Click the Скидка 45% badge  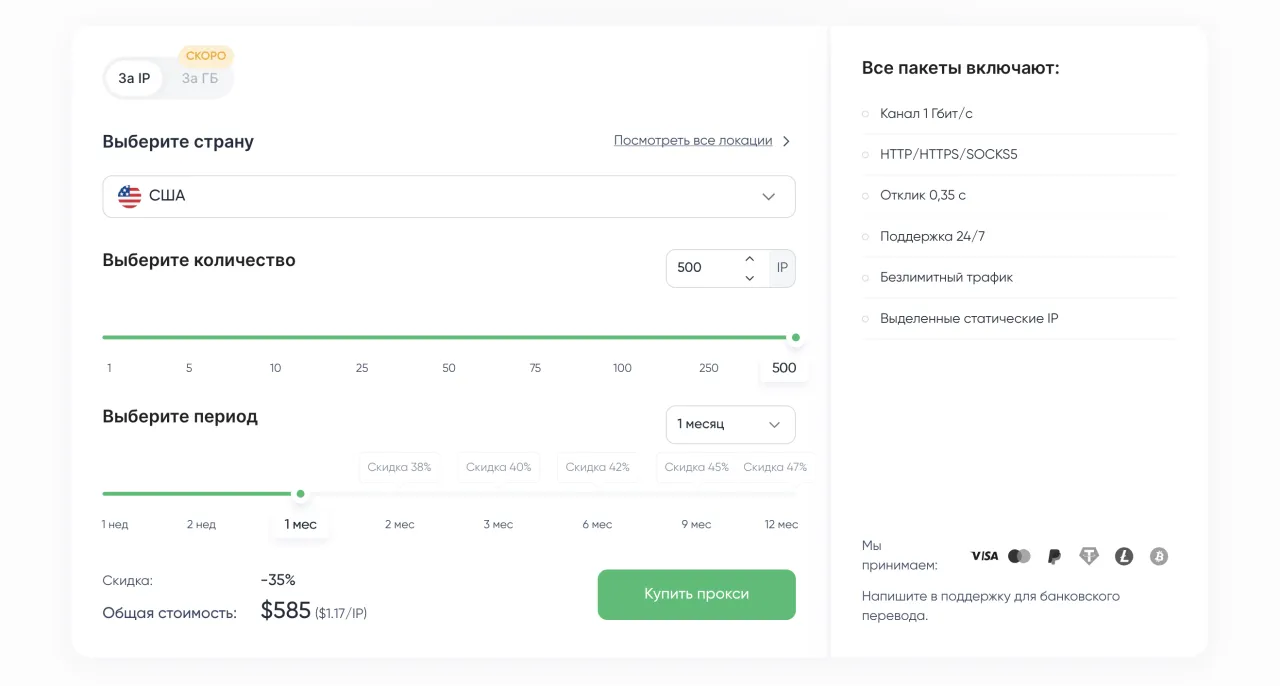(x=696, y=467)
